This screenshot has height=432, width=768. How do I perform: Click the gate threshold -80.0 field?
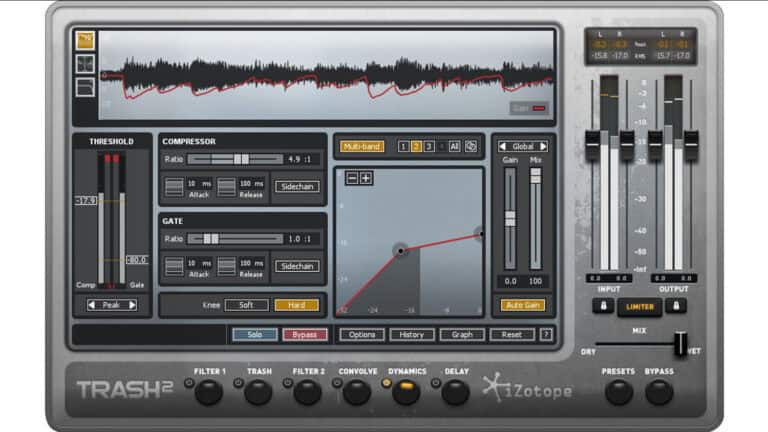tap(137, 260)
